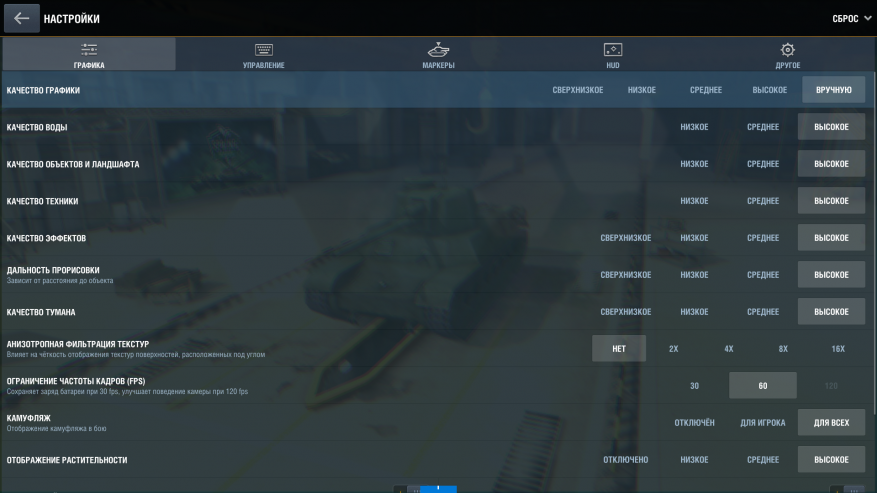Limit FPS to 30

pyautogui.click(x=694, y=386)
